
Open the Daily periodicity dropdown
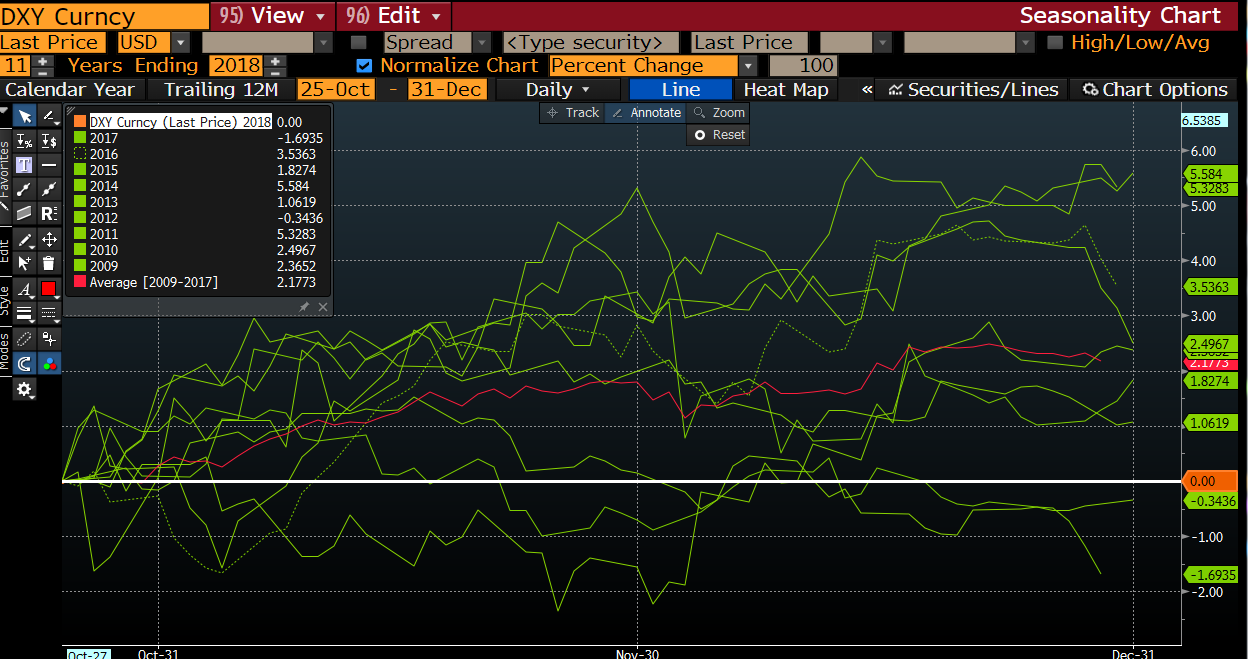pyautogui.click(x=585, y=90)
